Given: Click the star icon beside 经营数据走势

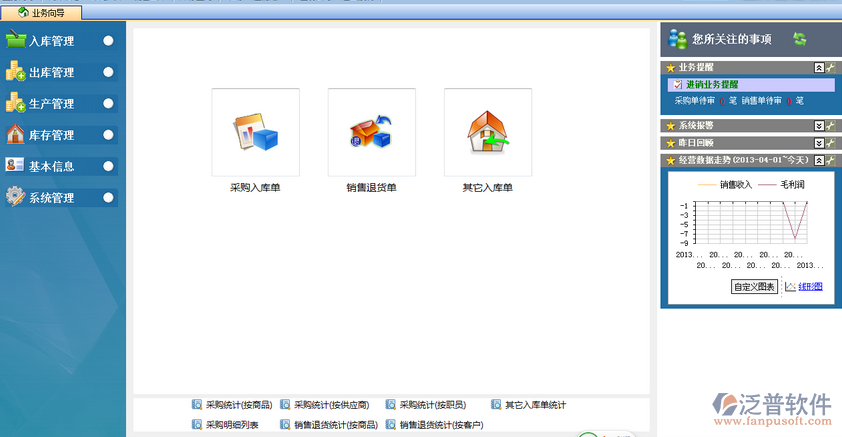Looking at the screenshot, I should coord(670,161).
